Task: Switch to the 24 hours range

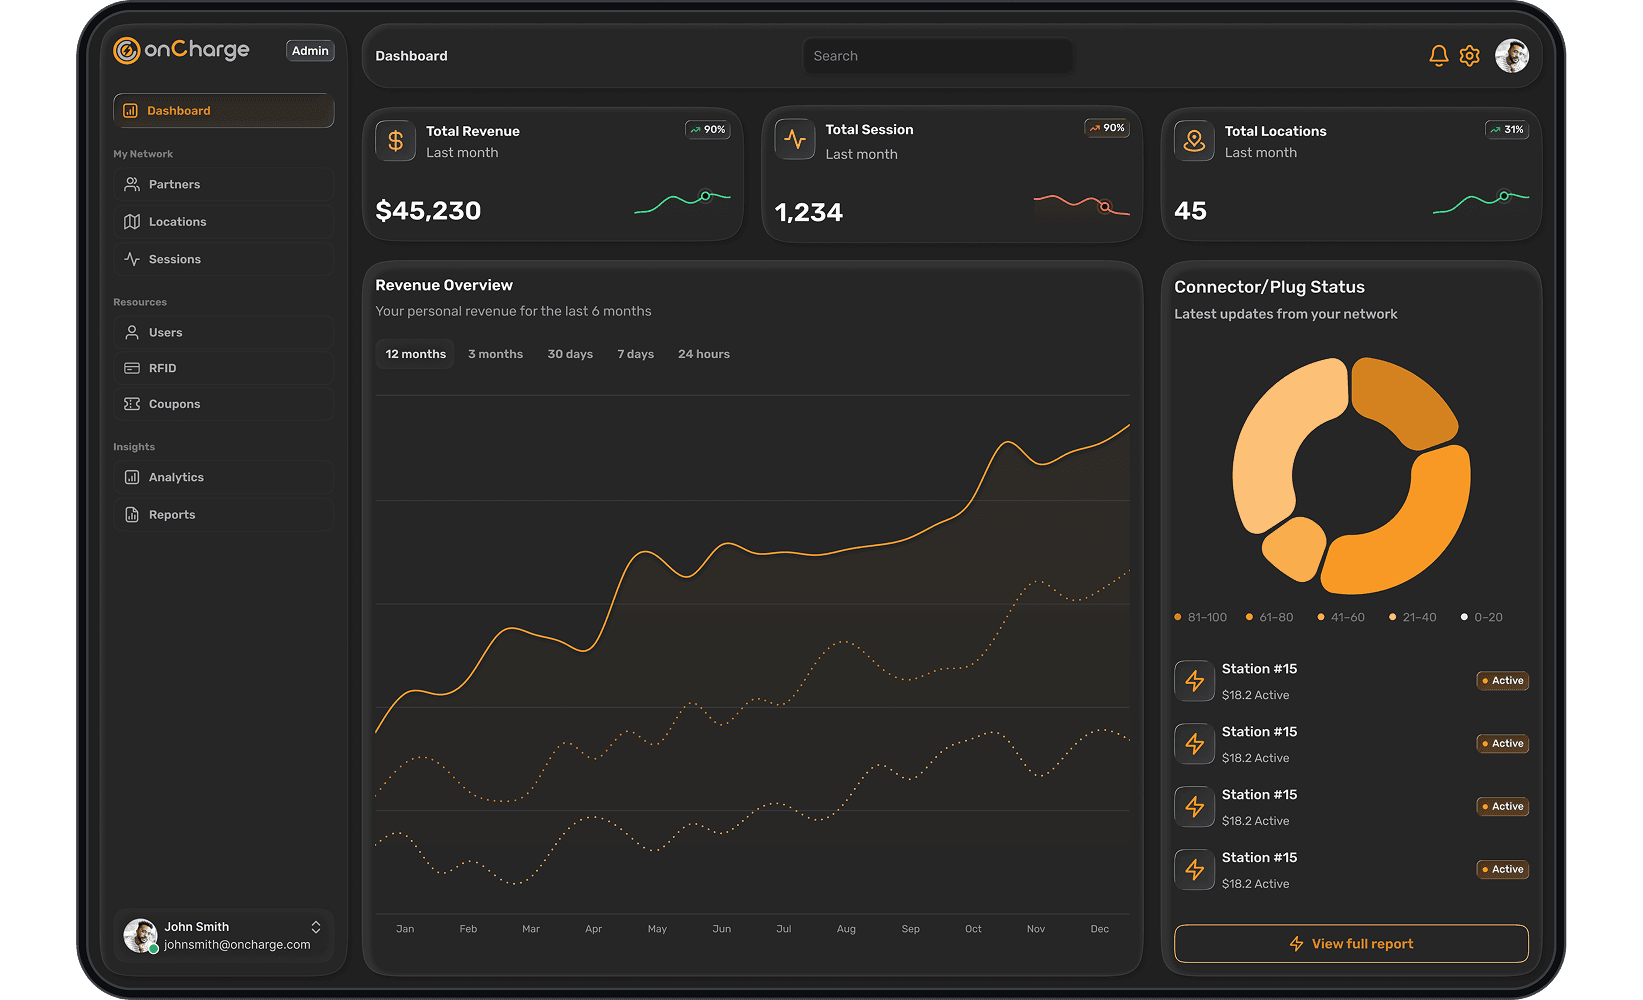Action: 703,353
